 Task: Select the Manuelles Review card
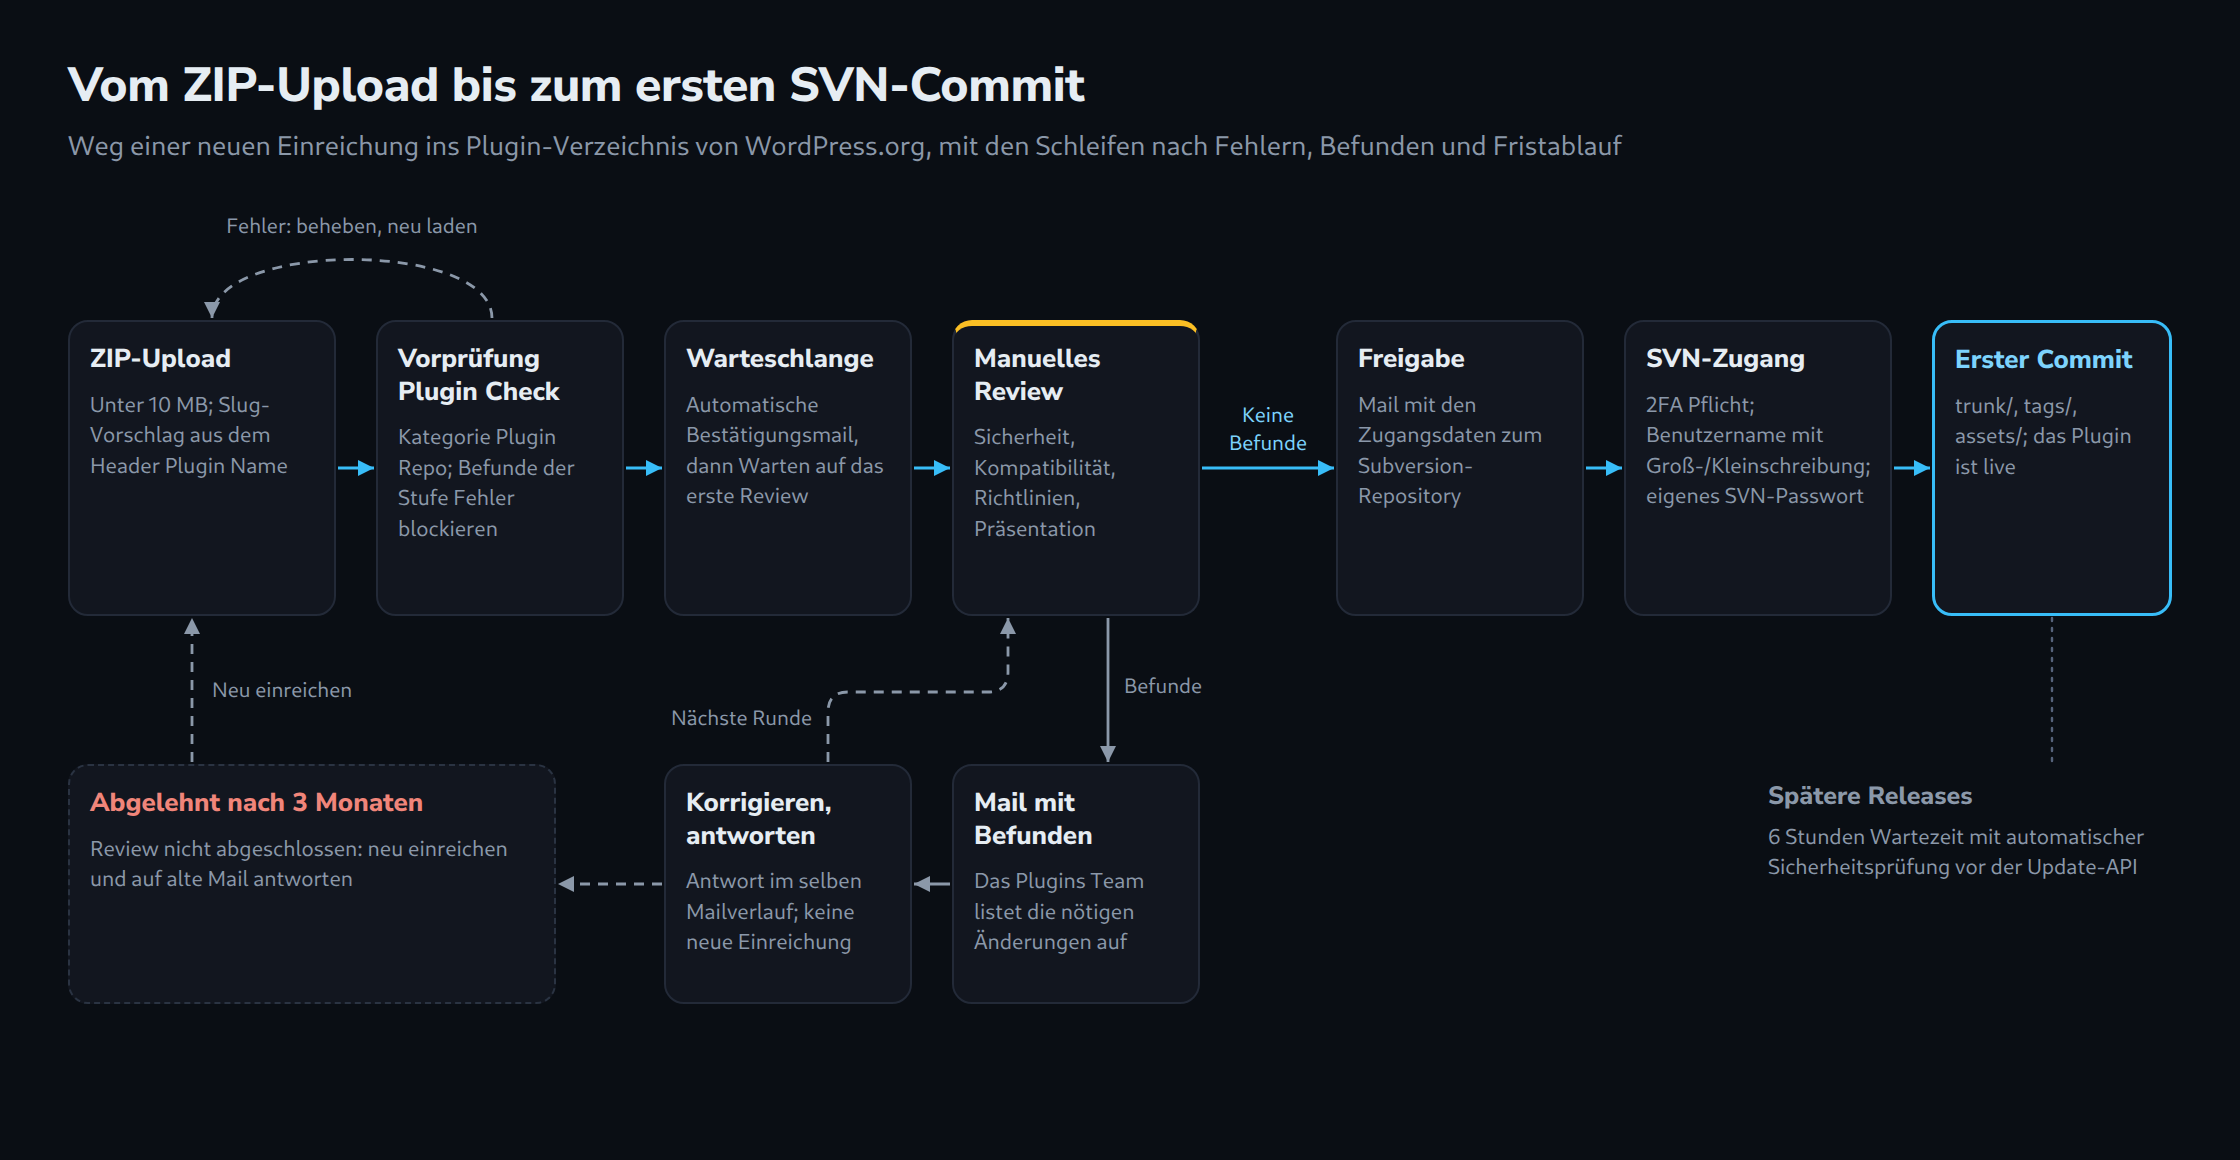coord(1076,468)
